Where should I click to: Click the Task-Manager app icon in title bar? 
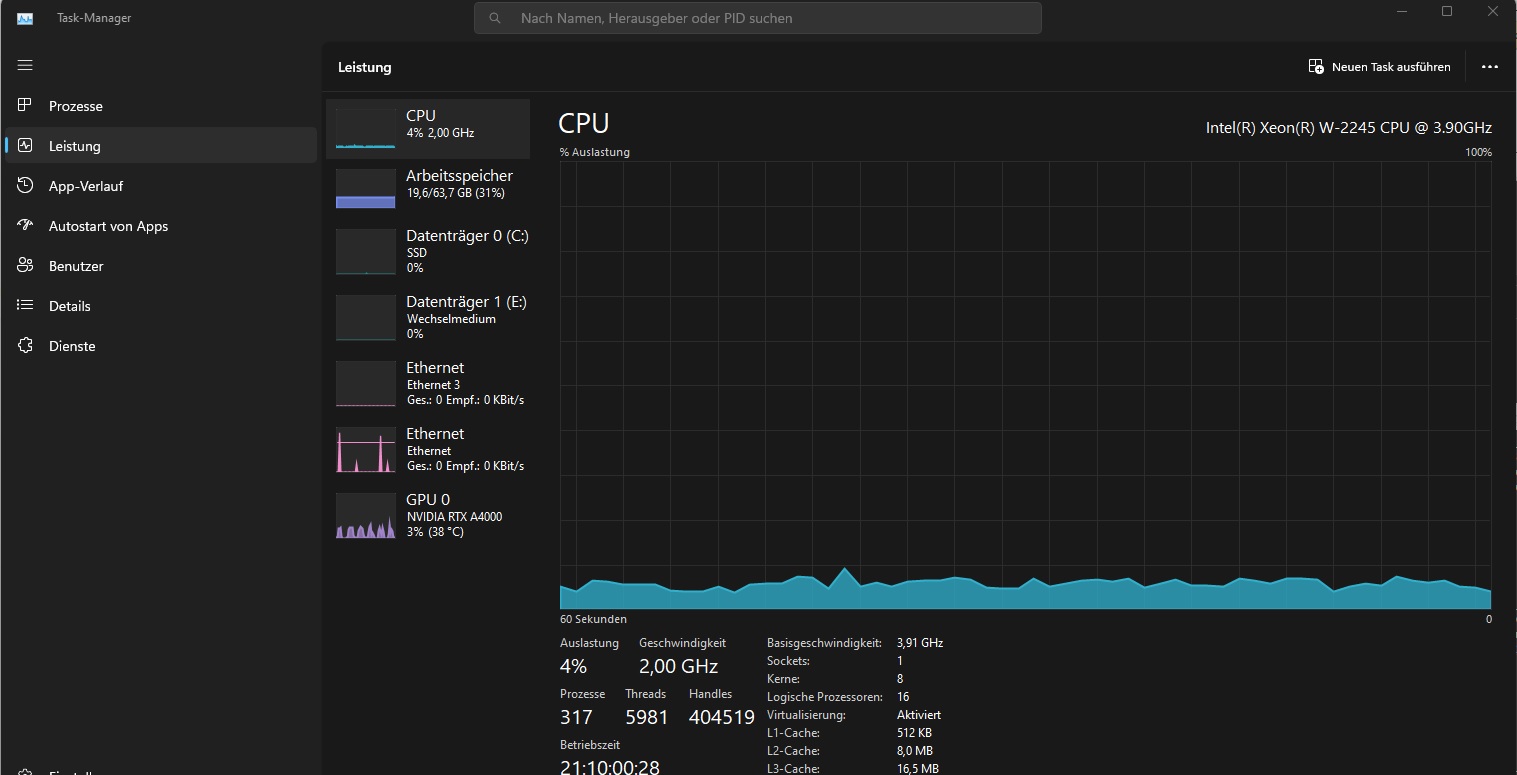pos(25,18)
